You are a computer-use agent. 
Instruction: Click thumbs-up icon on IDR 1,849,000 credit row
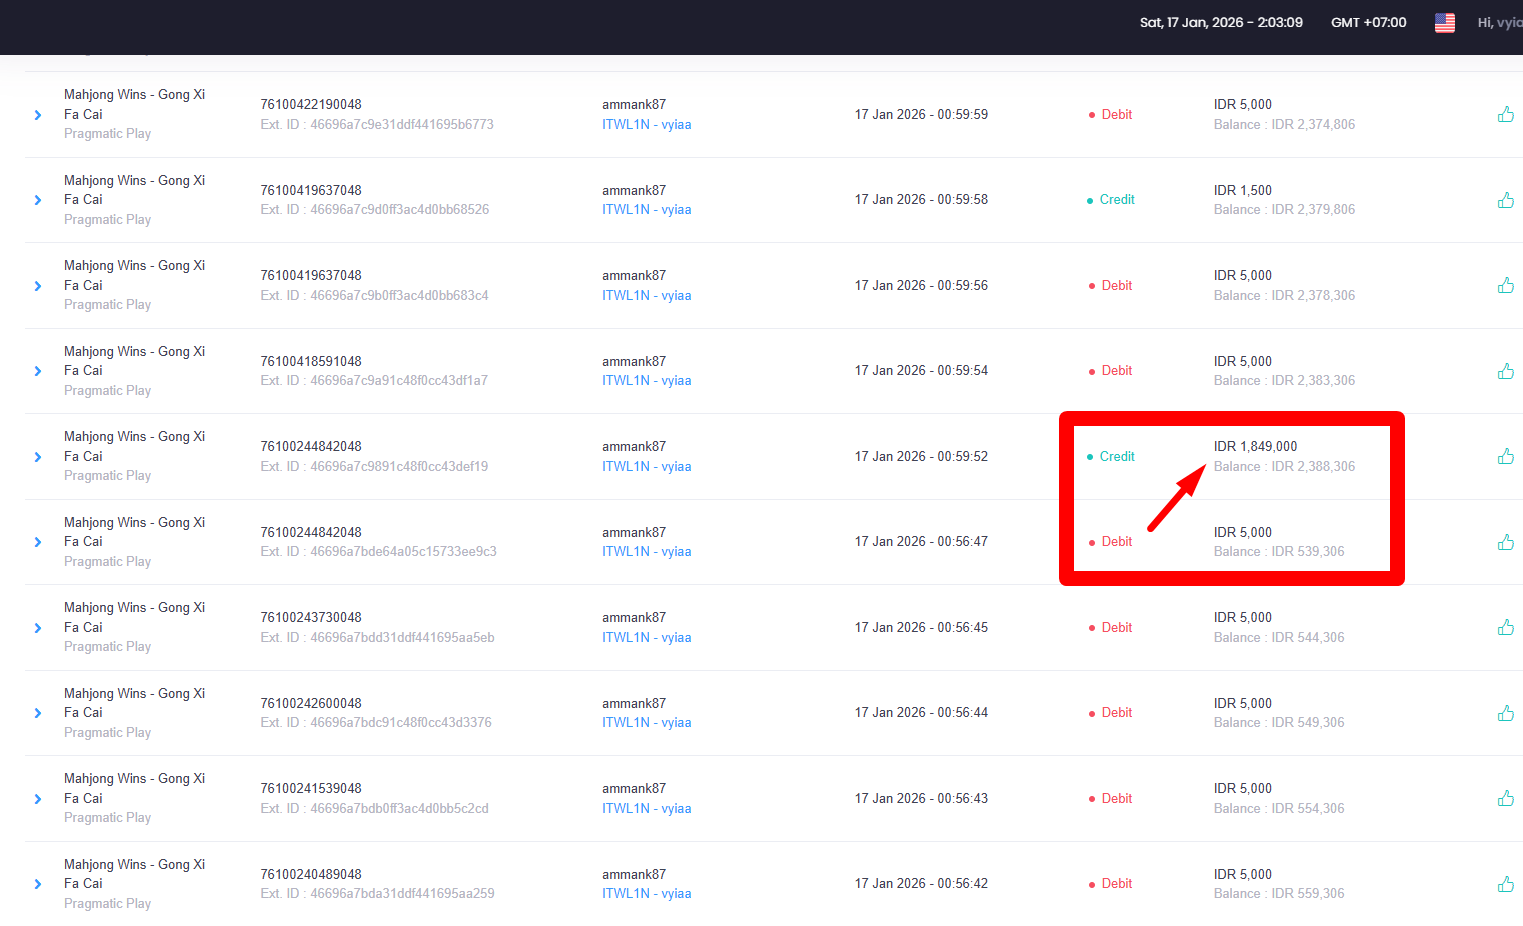(x=1505, y=456)
